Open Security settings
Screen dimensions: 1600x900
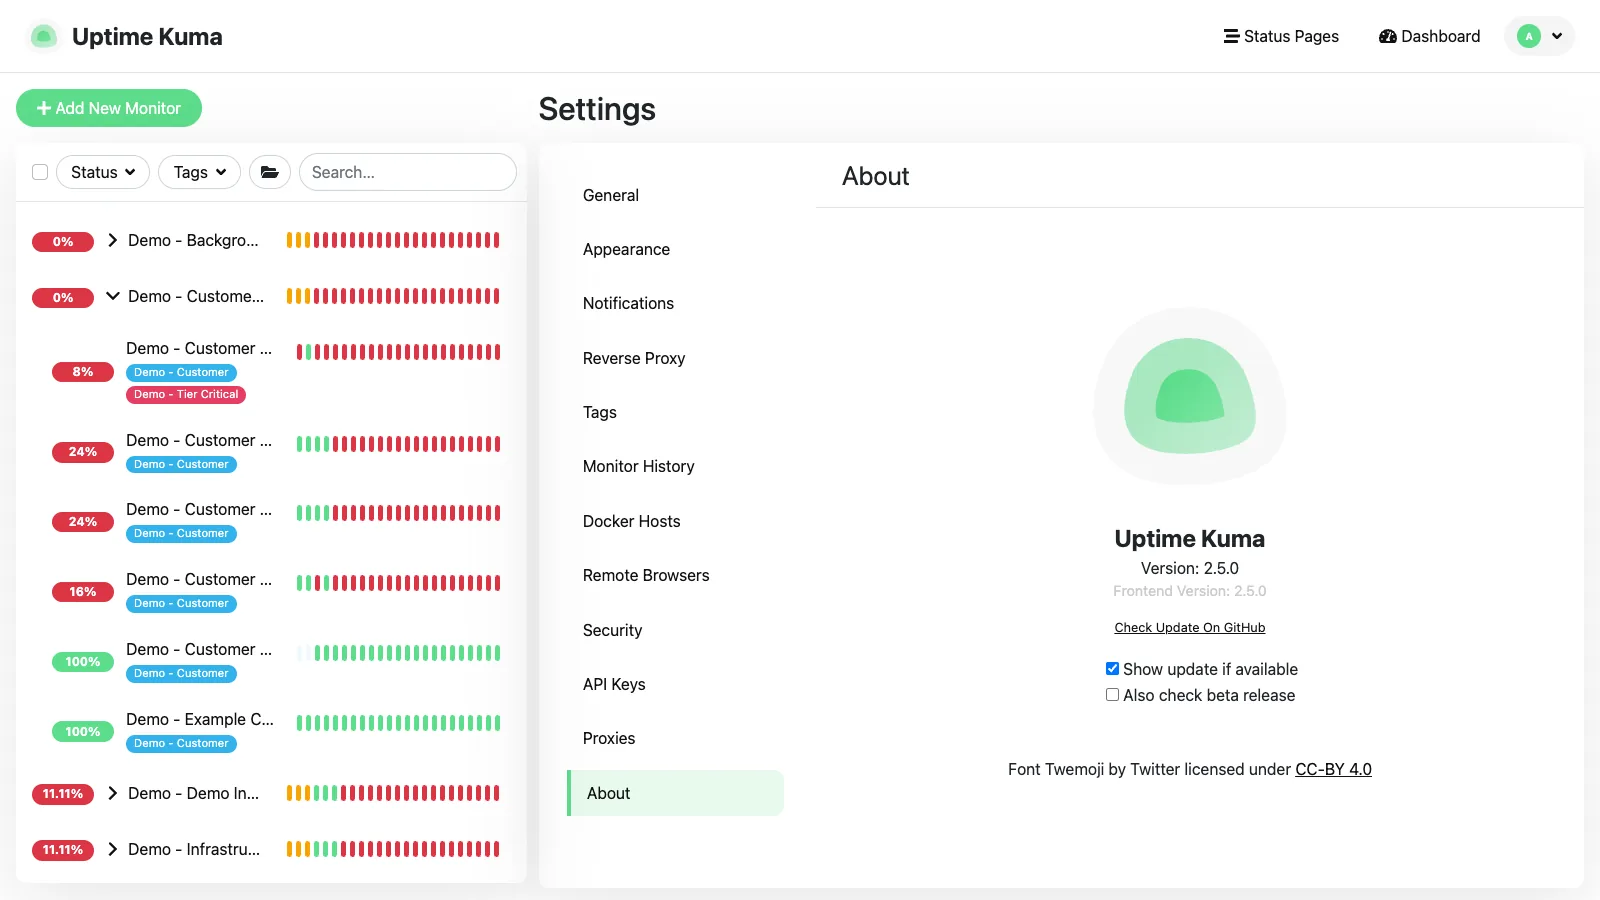coord(675,630)
